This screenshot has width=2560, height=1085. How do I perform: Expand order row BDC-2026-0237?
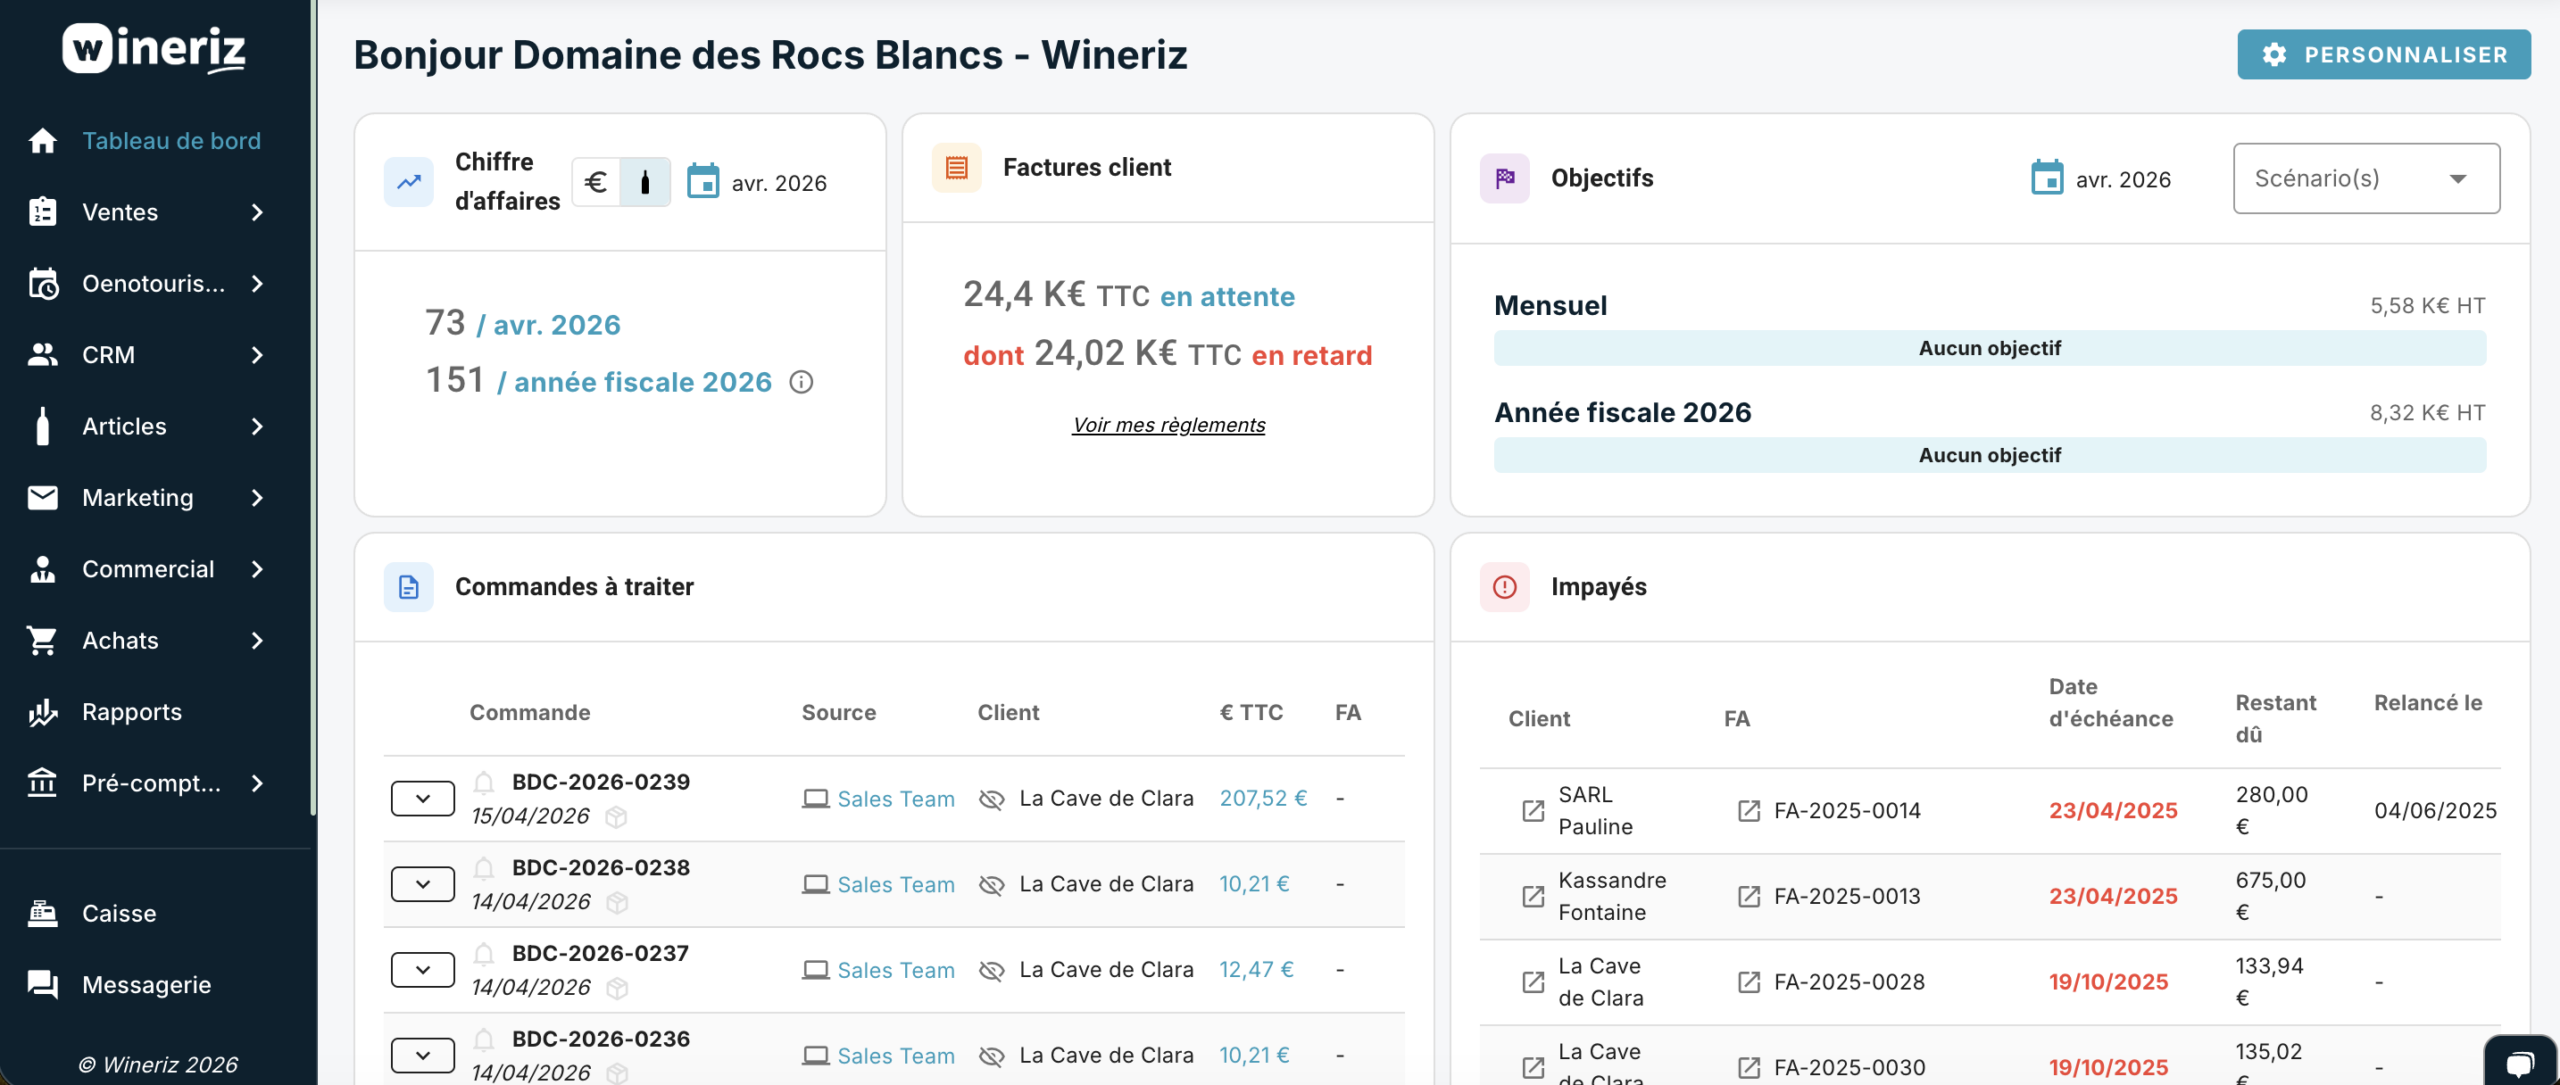click(x=422, y=968)
